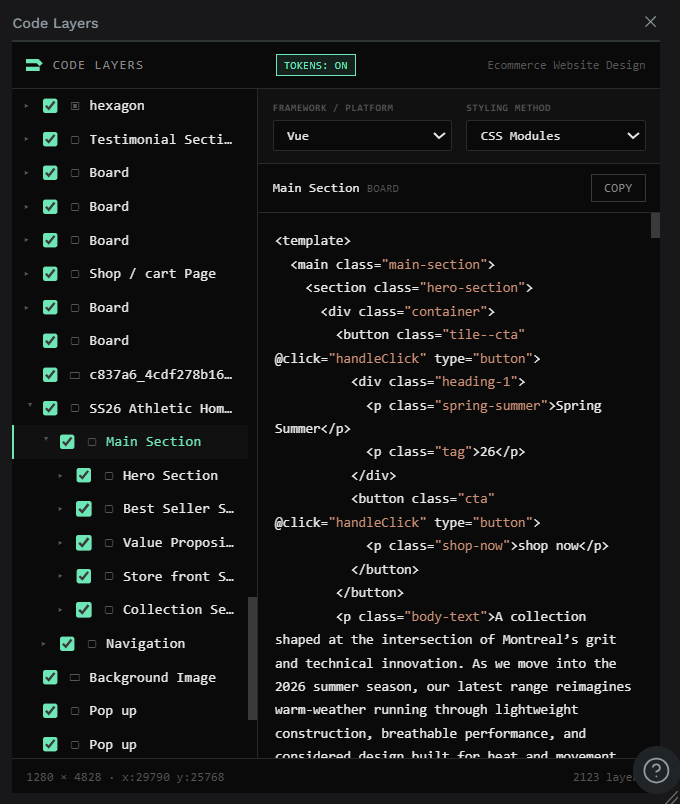Click the c837a6_4cdf278b16 image layer icon

coord(75,375)
